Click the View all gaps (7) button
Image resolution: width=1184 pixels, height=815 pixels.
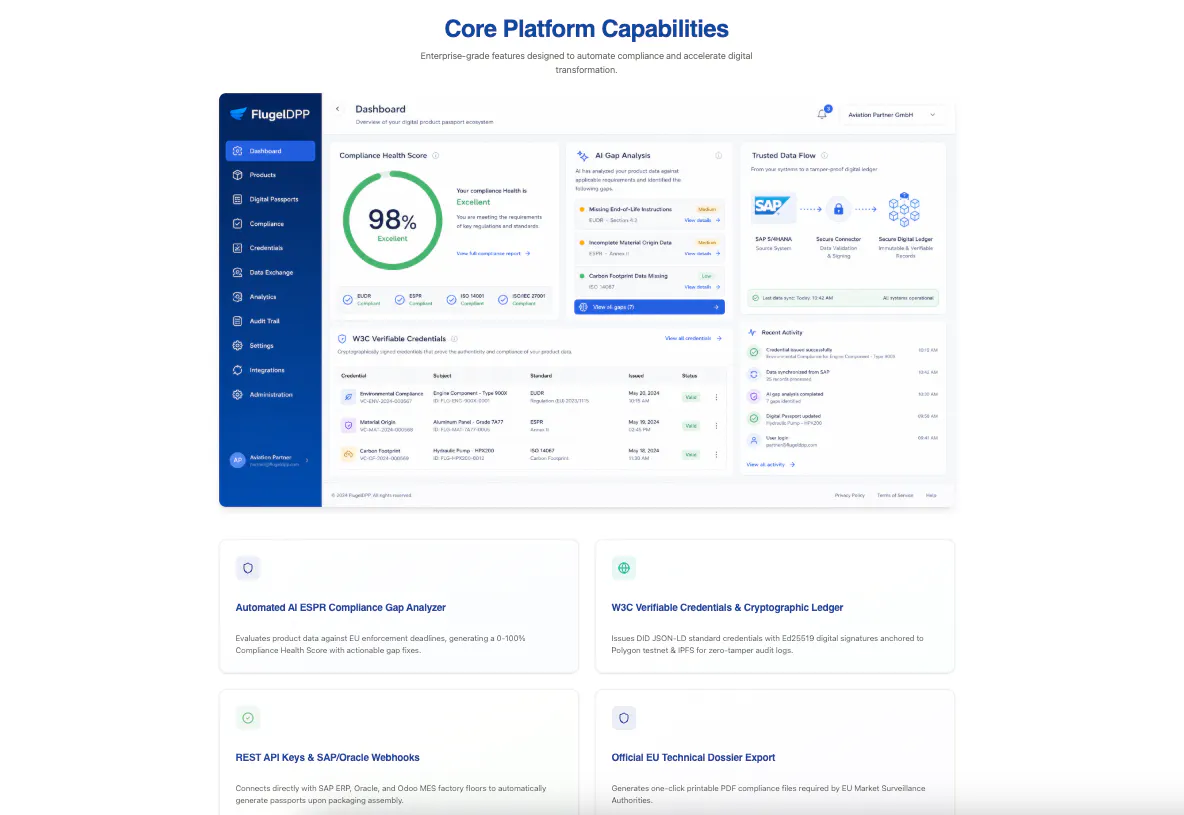[649, 307]
